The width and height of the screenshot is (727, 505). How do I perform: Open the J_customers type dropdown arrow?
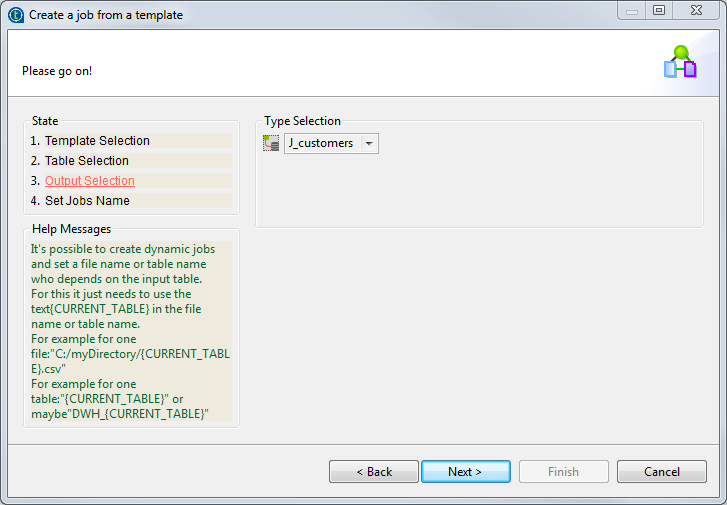click(369, 144)
